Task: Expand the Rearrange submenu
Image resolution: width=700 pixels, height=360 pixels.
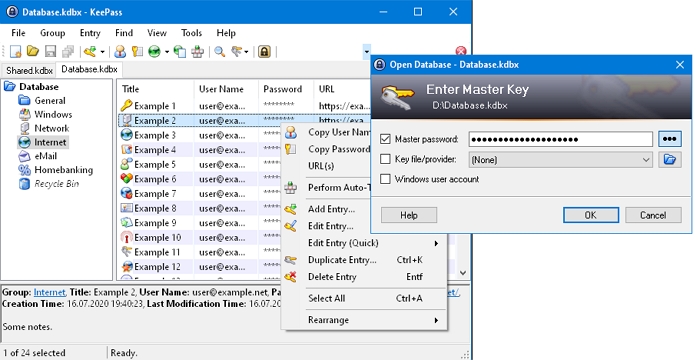Action: pyautogui.click(x=436, y=320)
